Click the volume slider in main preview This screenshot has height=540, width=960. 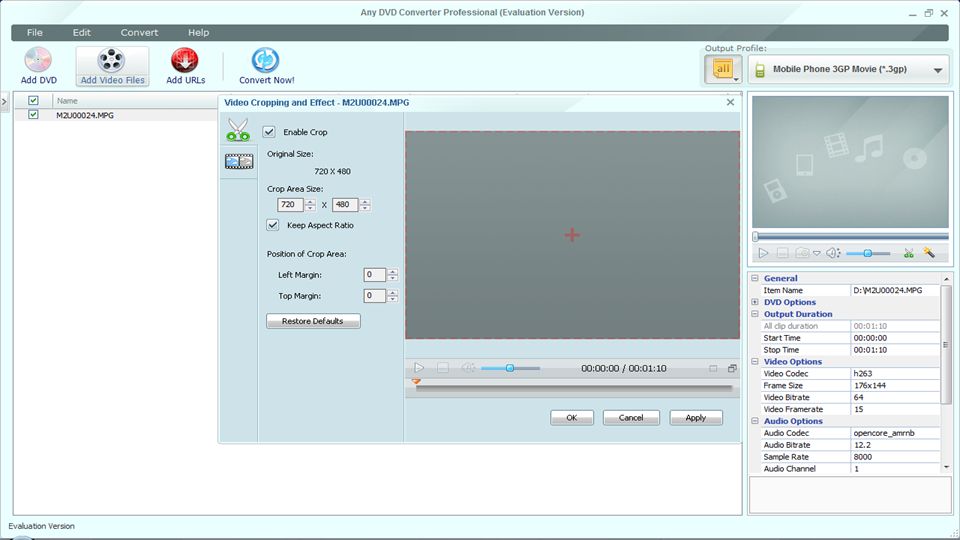click(868, 253)
